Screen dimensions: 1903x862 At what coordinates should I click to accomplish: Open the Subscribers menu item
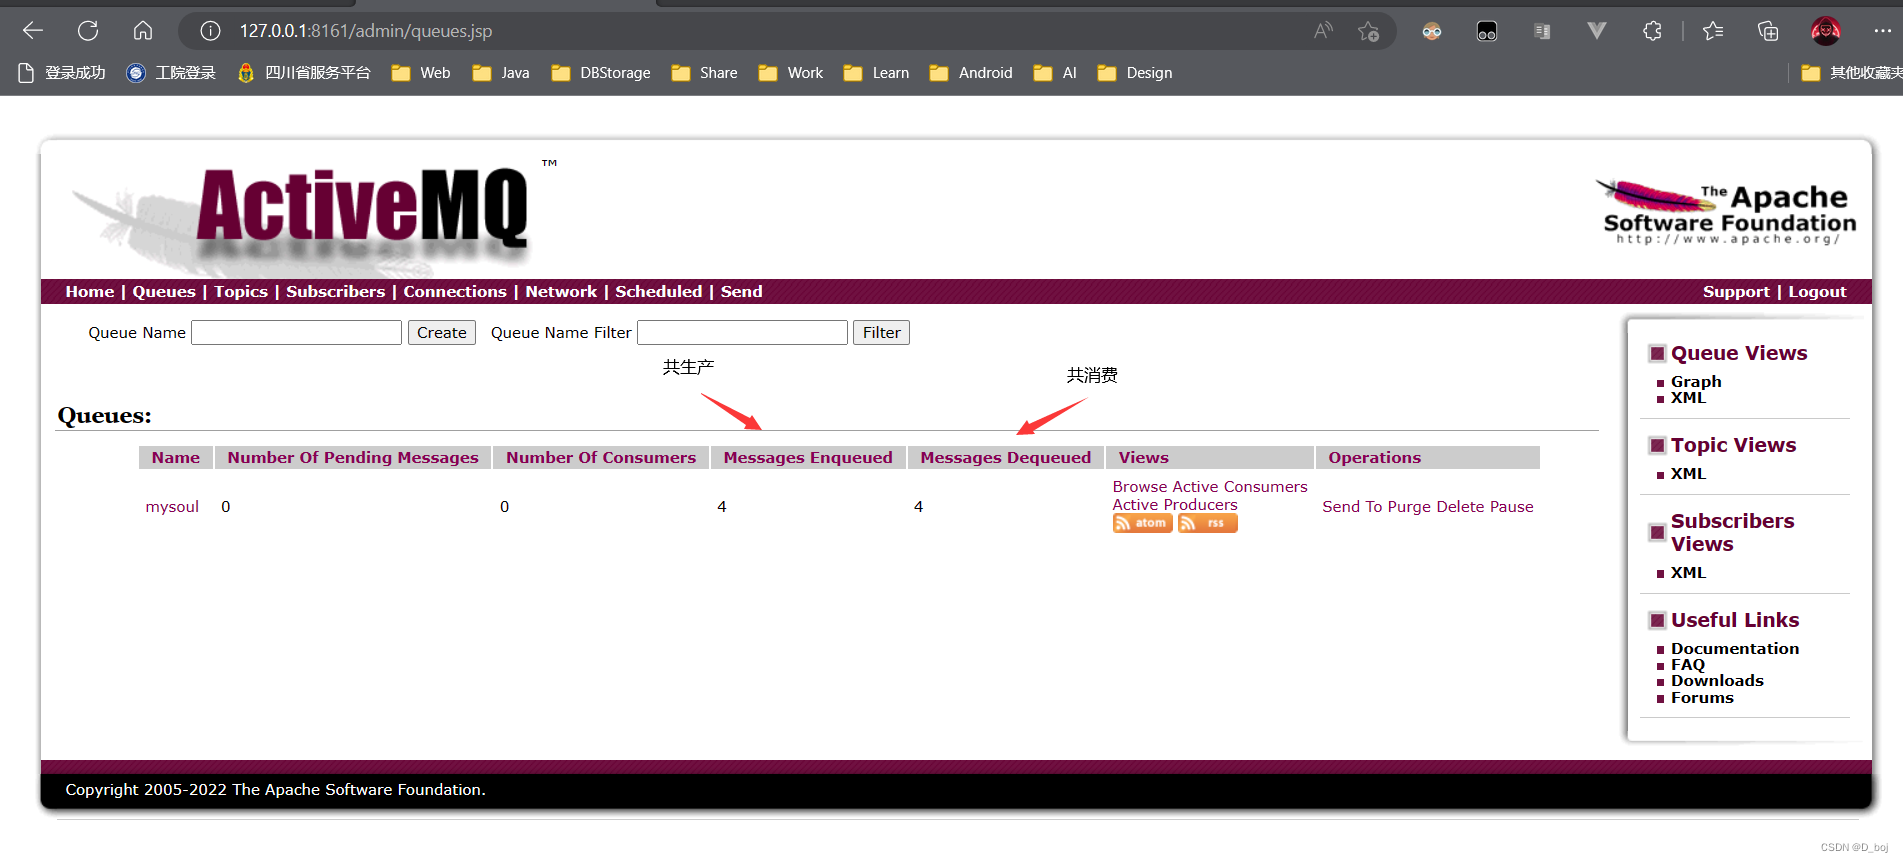coord(335,291)
